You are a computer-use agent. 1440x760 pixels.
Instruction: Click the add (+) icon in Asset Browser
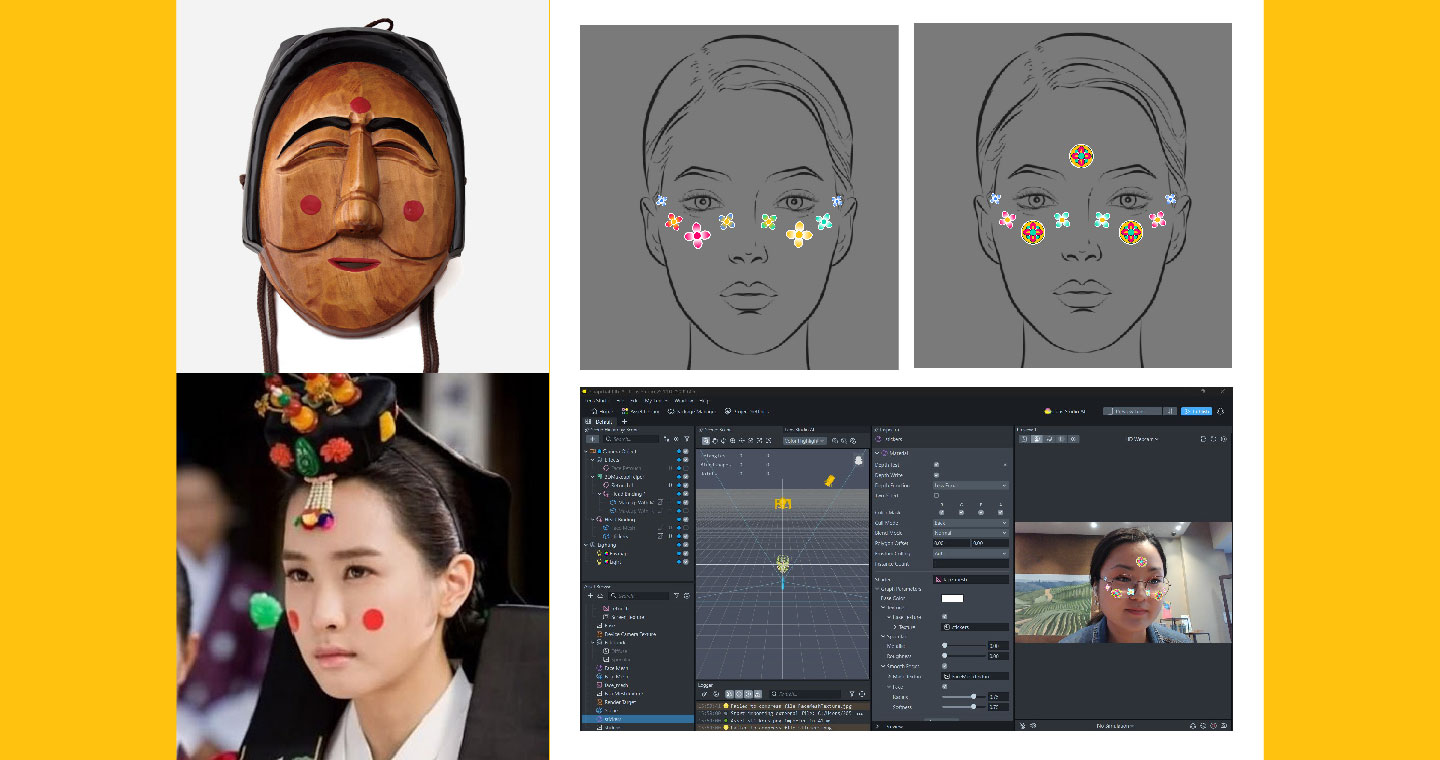tap(590, 595)
